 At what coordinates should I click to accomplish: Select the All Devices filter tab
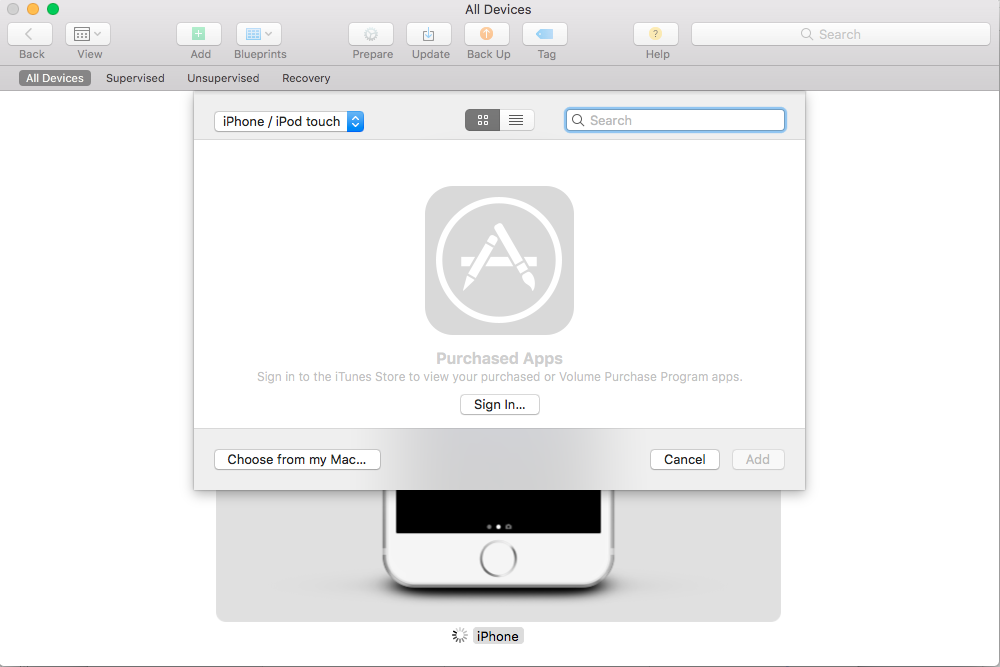(55, 78)
